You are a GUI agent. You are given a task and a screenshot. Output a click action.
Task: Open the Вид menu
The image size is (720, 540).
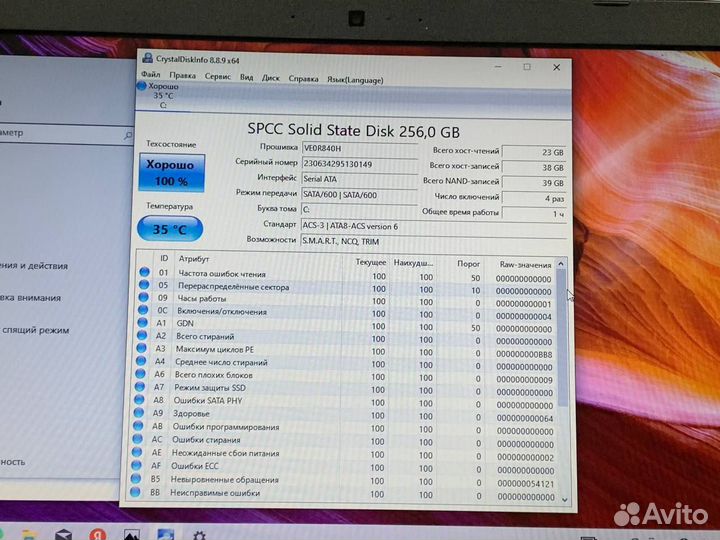point(247,77)
